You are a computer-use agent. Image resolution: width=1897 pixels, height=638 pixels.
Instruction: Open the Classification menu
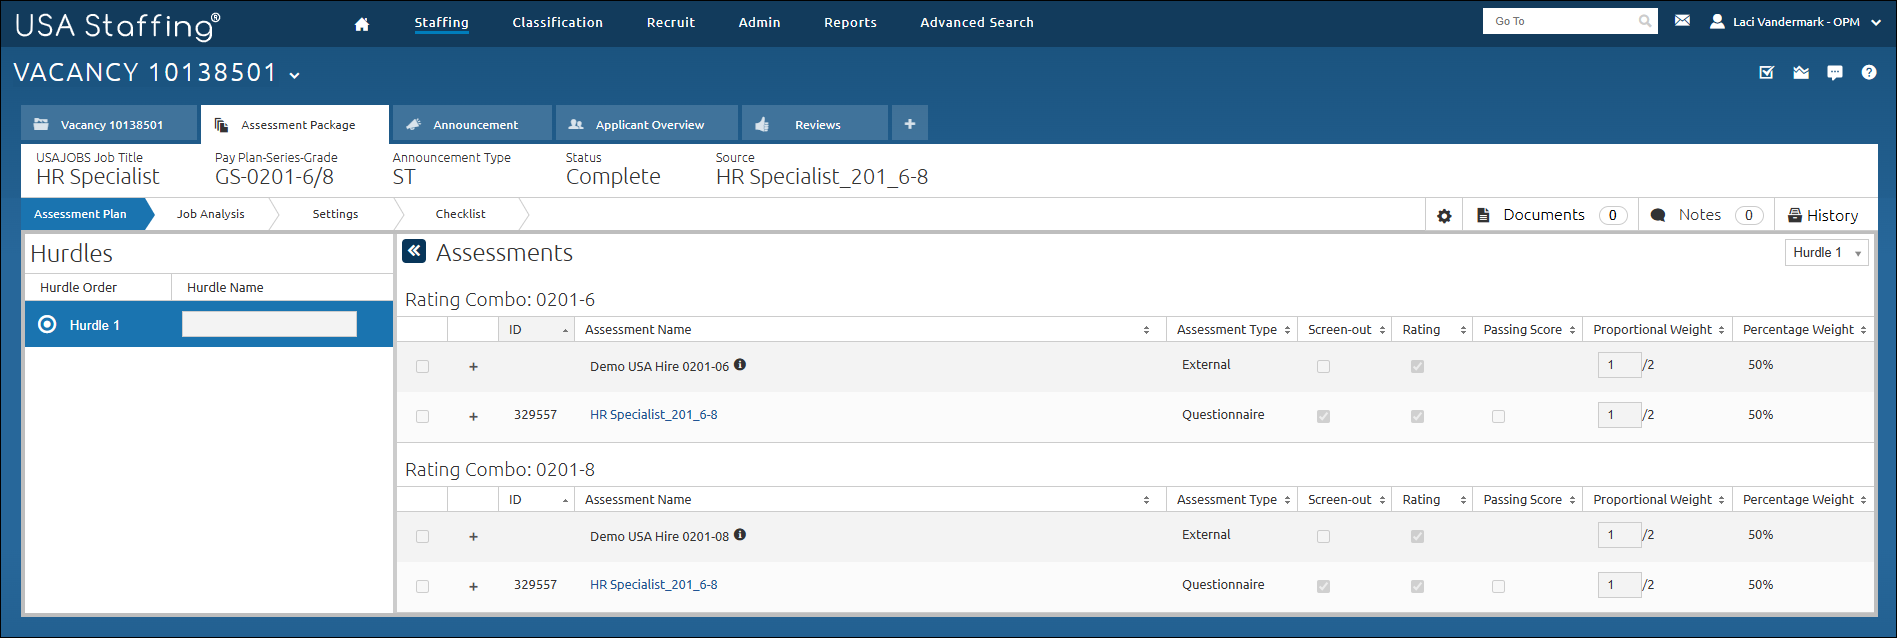point(557,22)
